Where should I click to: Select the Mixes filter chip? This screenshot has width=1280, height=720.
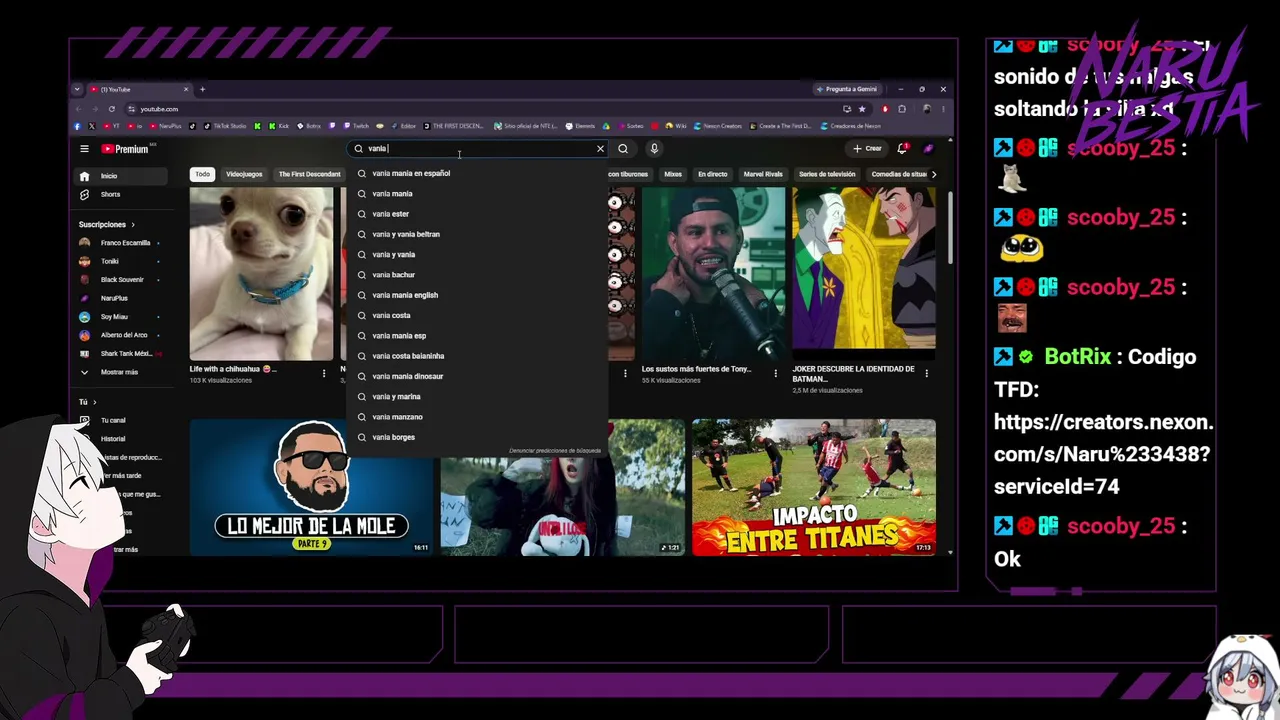pos(673,174)
